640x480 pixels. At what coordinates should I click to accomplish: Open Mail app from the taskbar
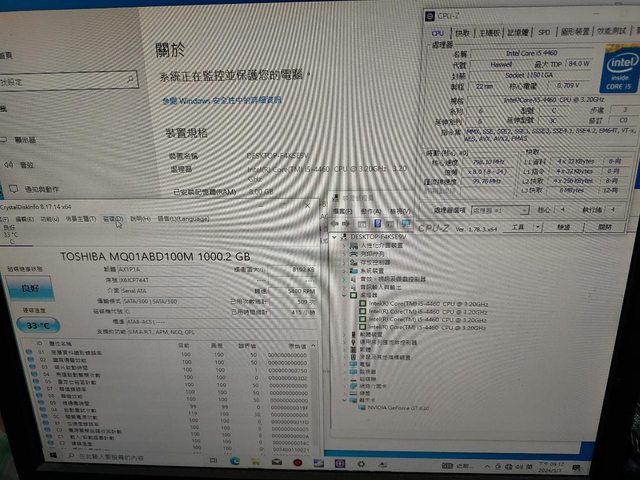(277, 462)
